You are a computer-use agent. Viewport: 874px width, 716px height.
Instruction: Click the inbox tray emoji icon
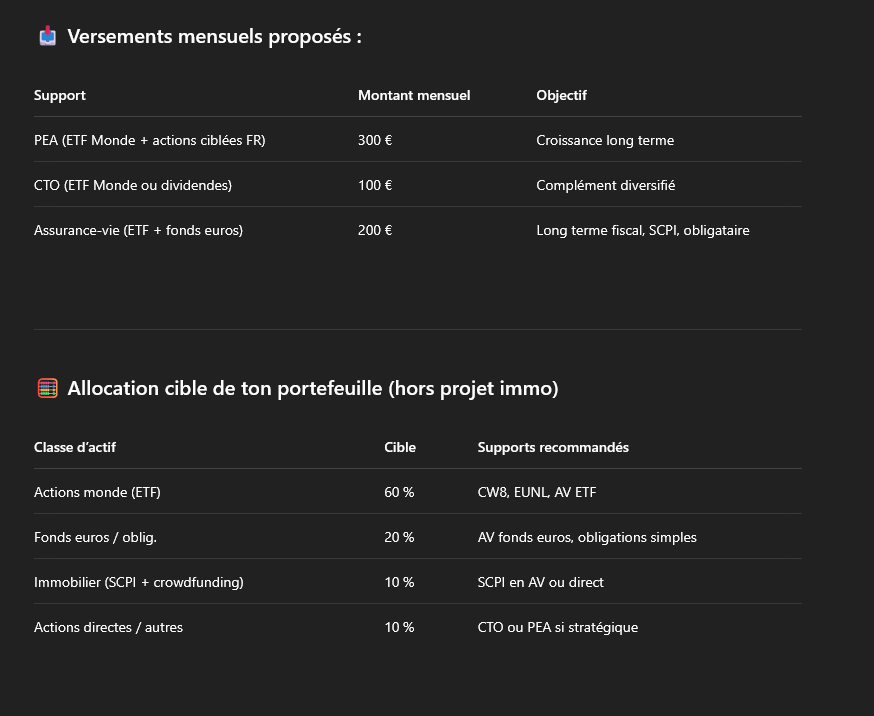pos(48,36)
